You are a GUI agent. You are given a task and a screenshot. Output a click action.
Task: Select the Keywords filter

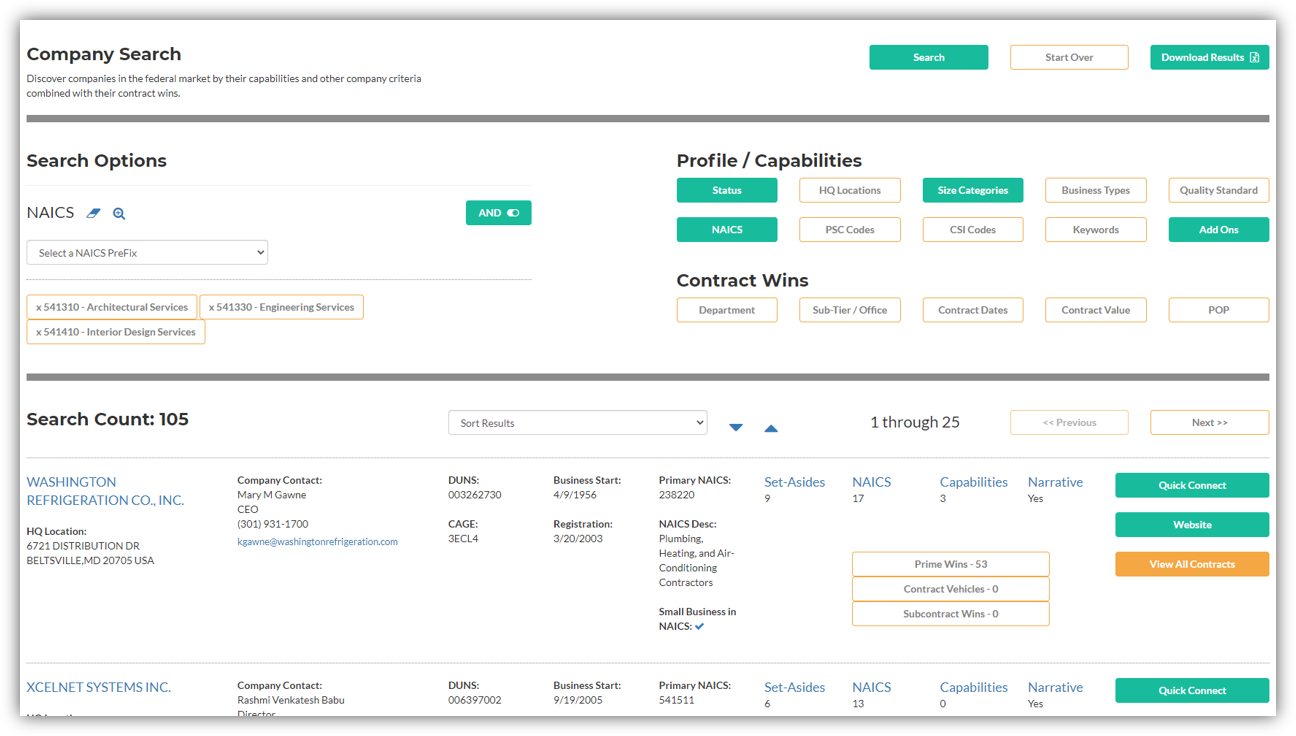[1096, 229]
